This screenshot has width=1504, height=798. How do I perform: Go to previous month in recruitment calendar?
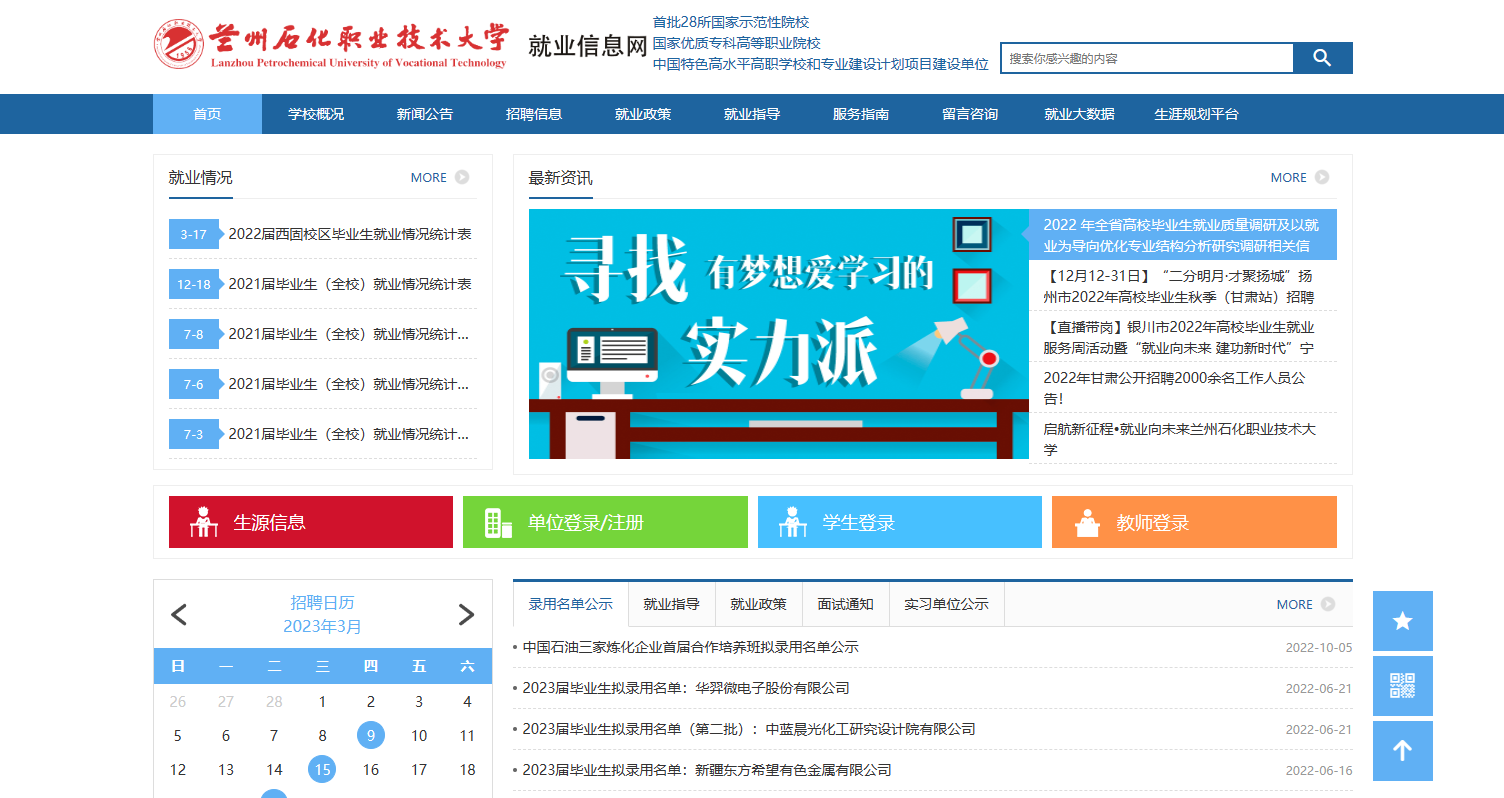point(179,615)
